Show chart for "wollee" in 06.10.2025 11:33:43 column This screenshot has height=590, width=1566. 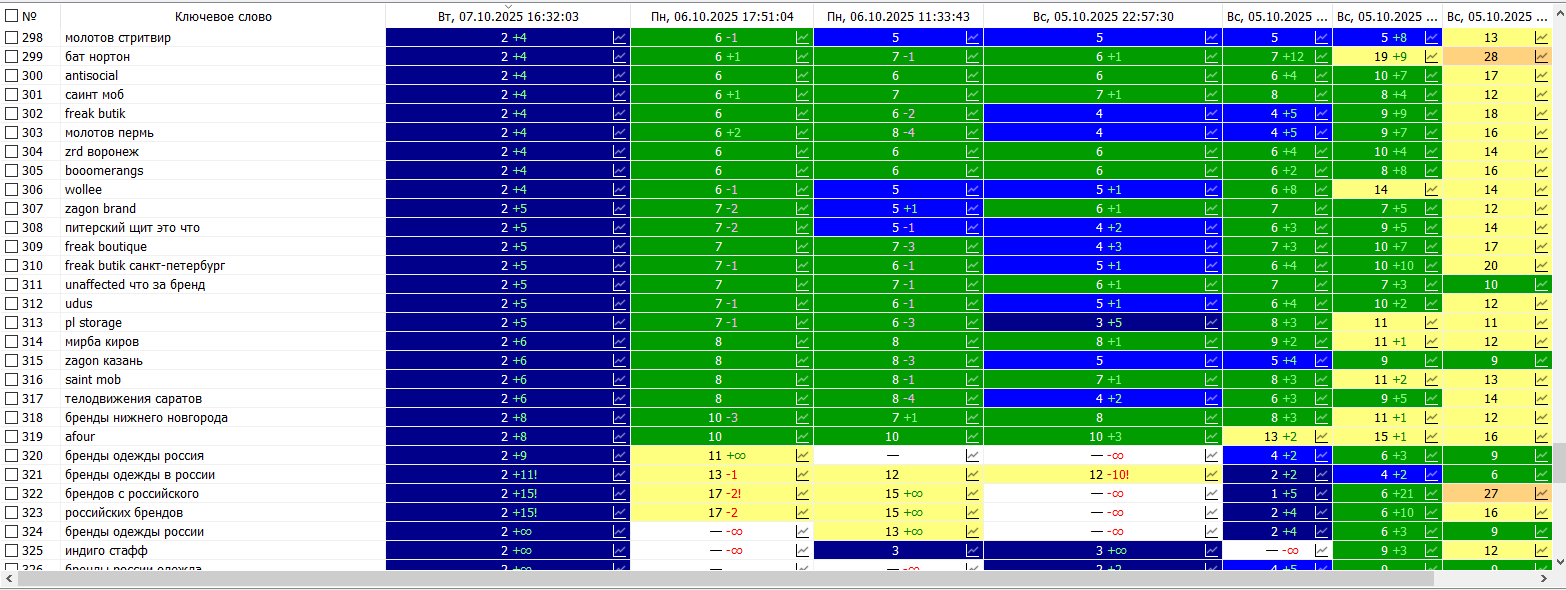972,190
